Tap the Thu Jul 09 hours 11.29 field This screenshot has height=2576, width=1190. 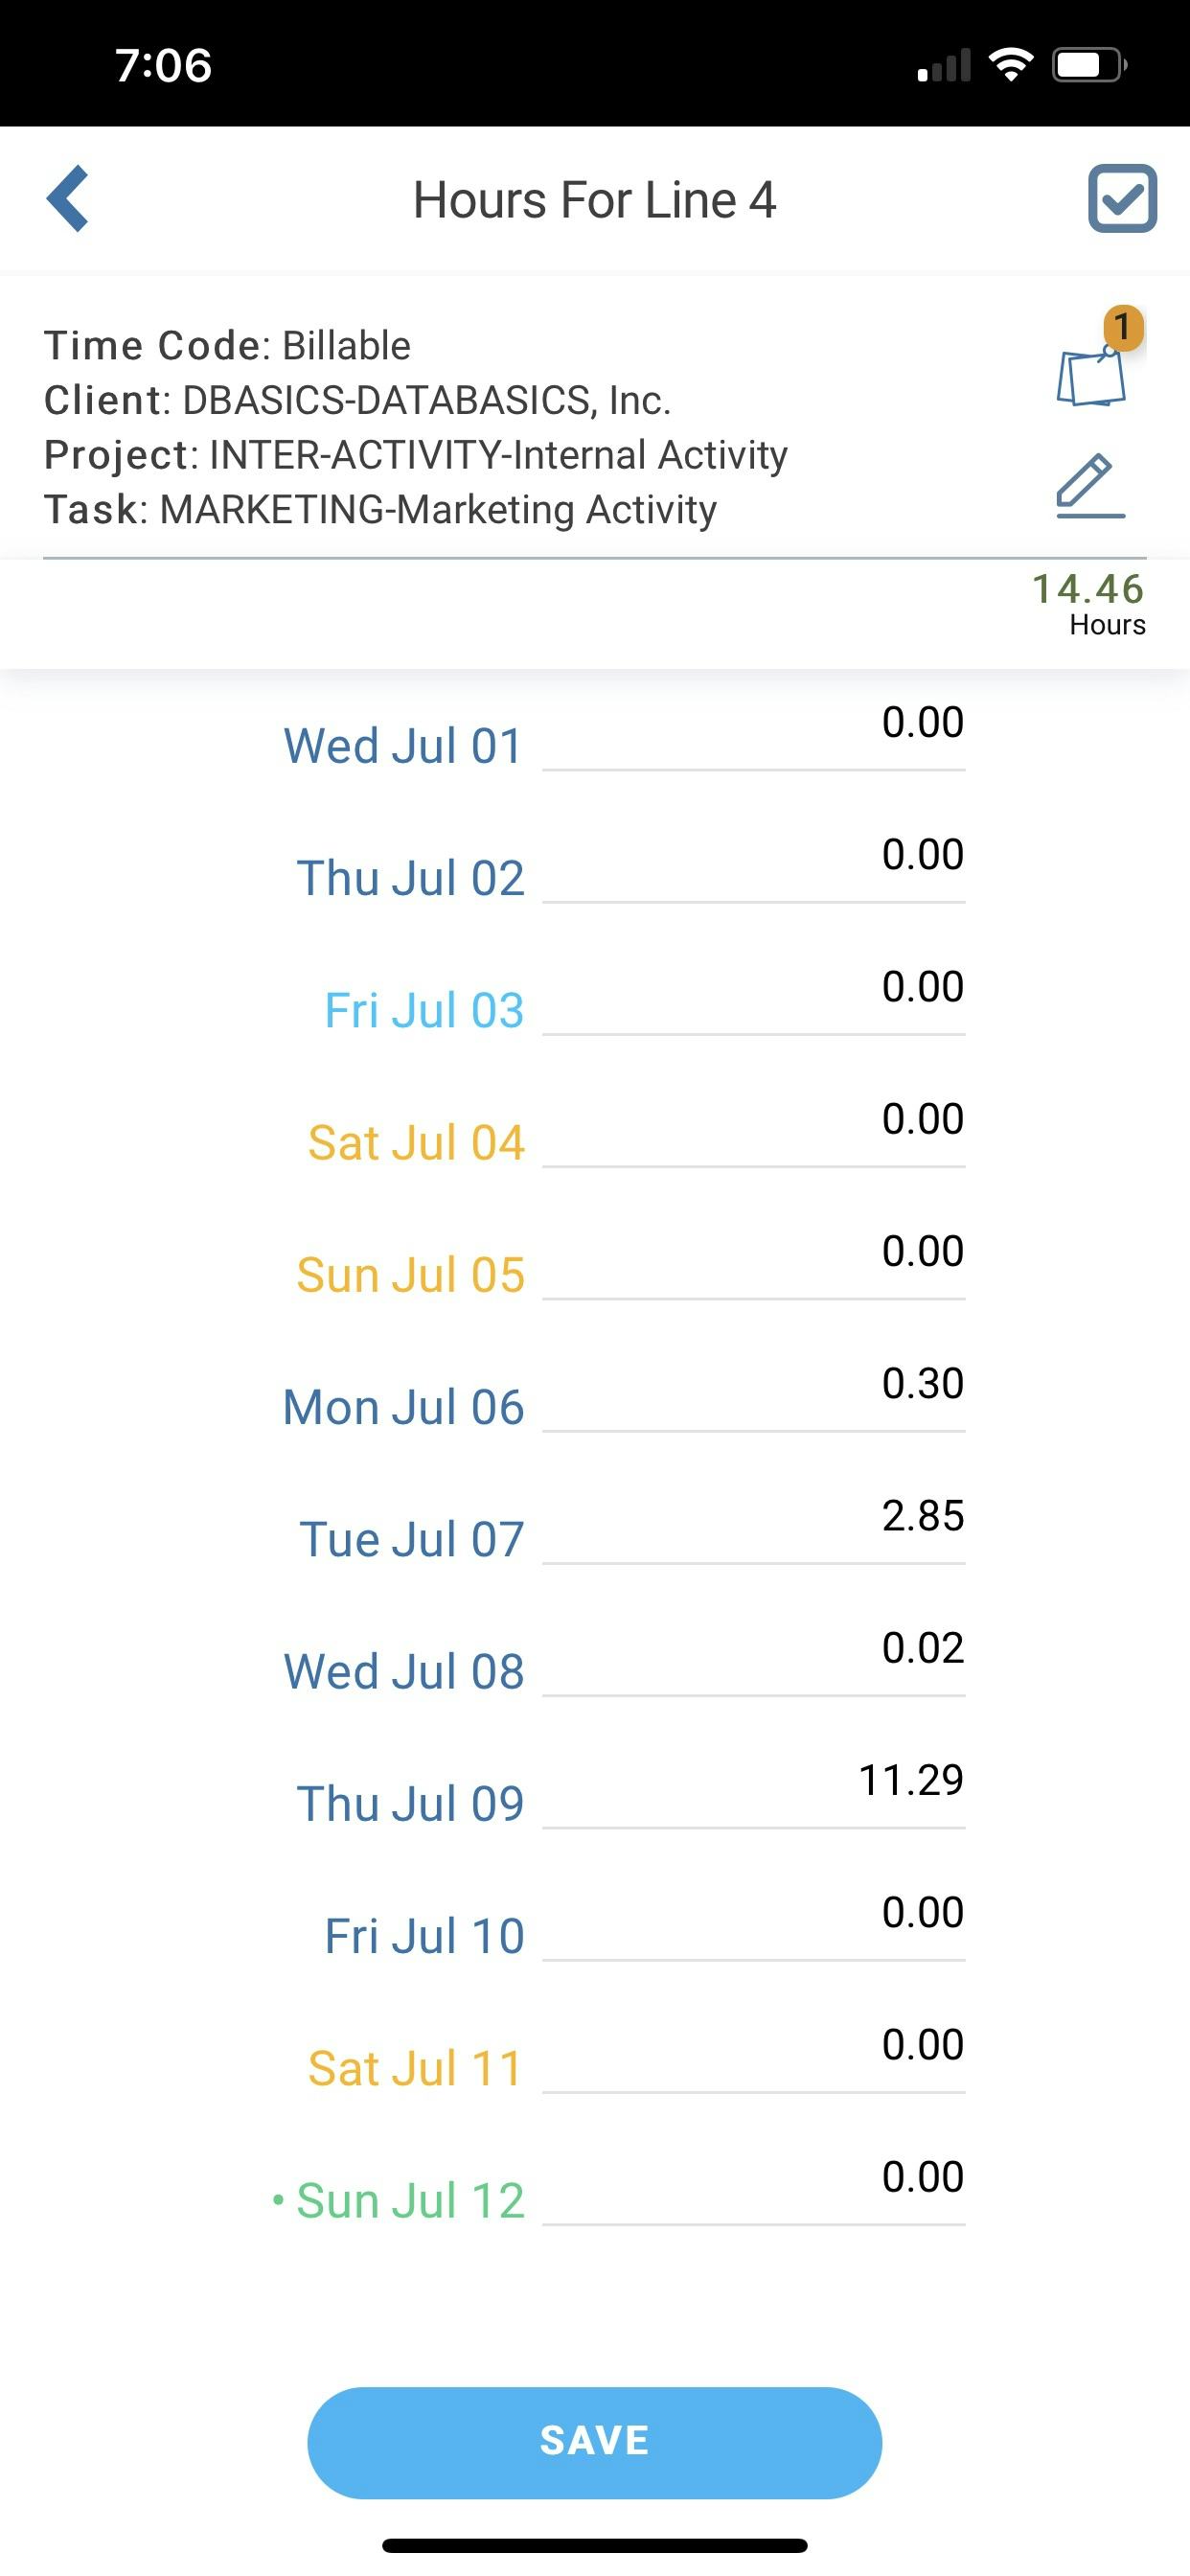[753, 1794]
